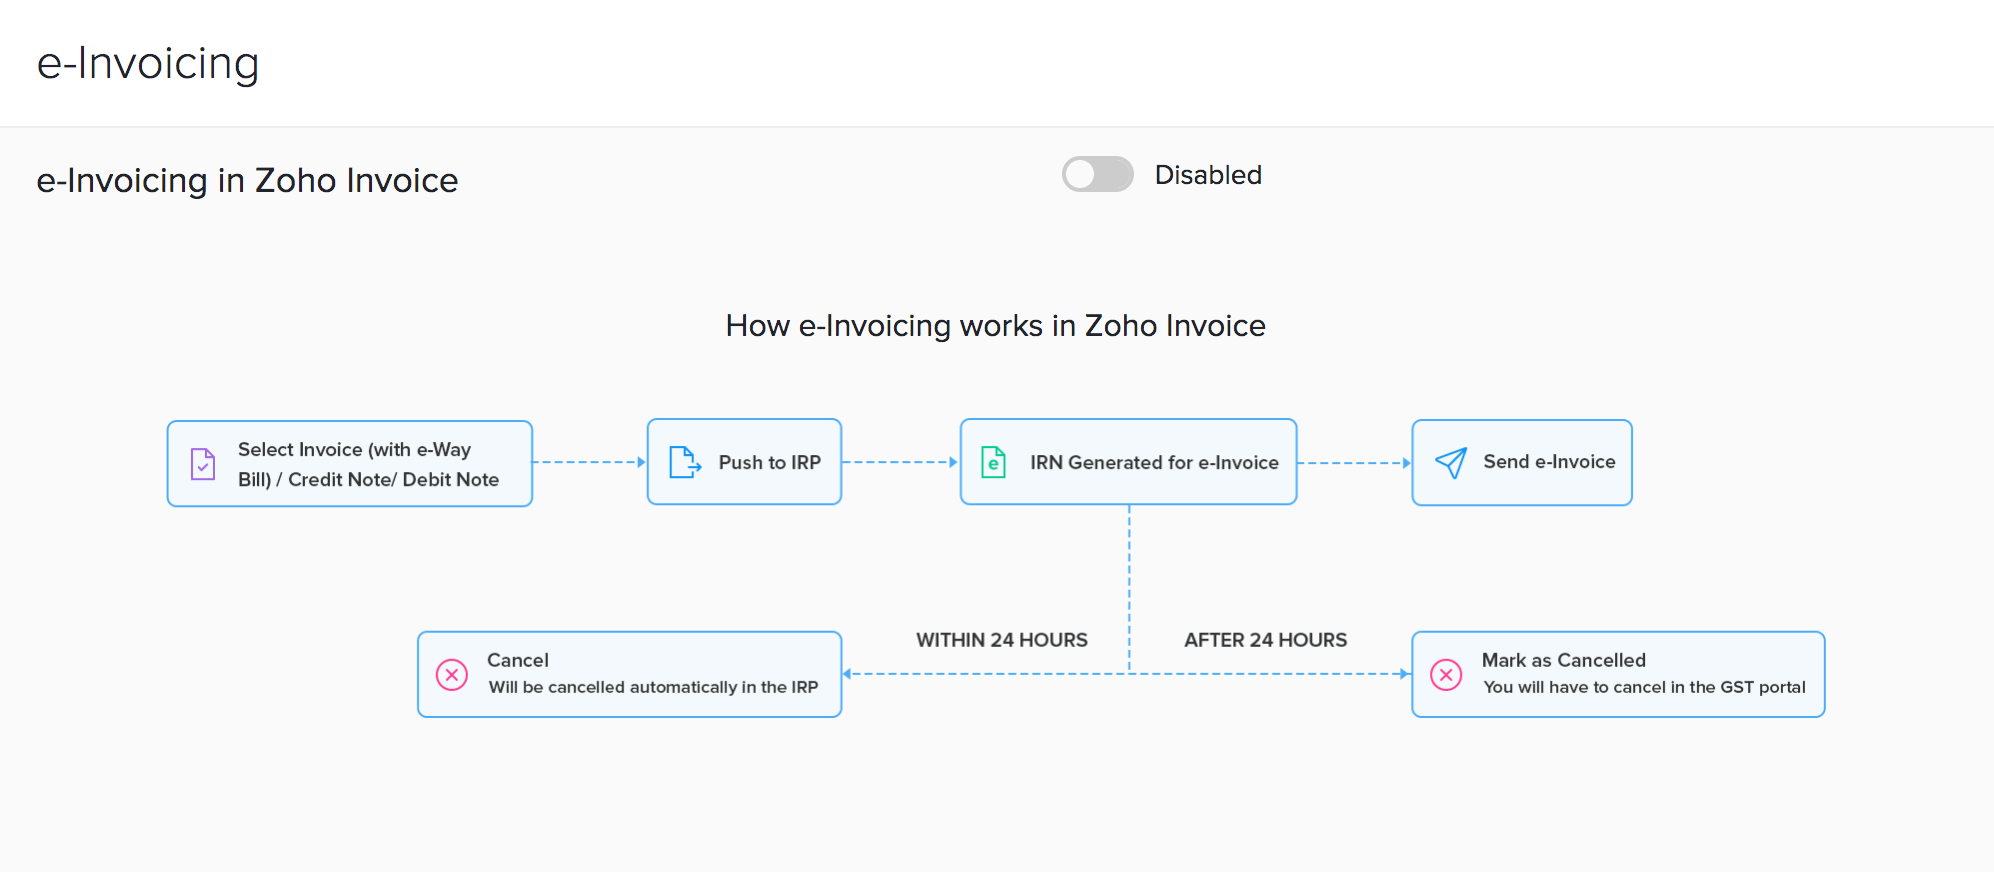
Task: Click the 'Send e-Invoice' step label
Action: pyautogui.click(x=1549, y=461)
